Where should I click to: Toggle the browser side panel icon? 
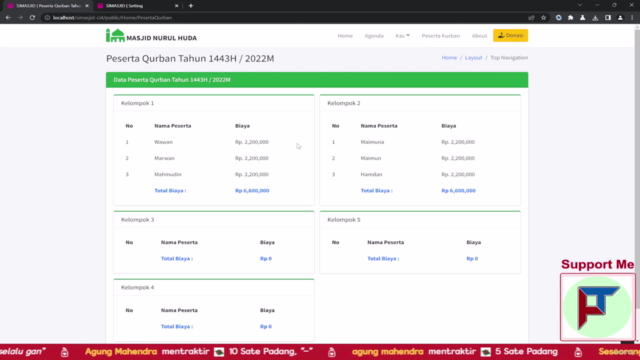(x=608, y=18)
